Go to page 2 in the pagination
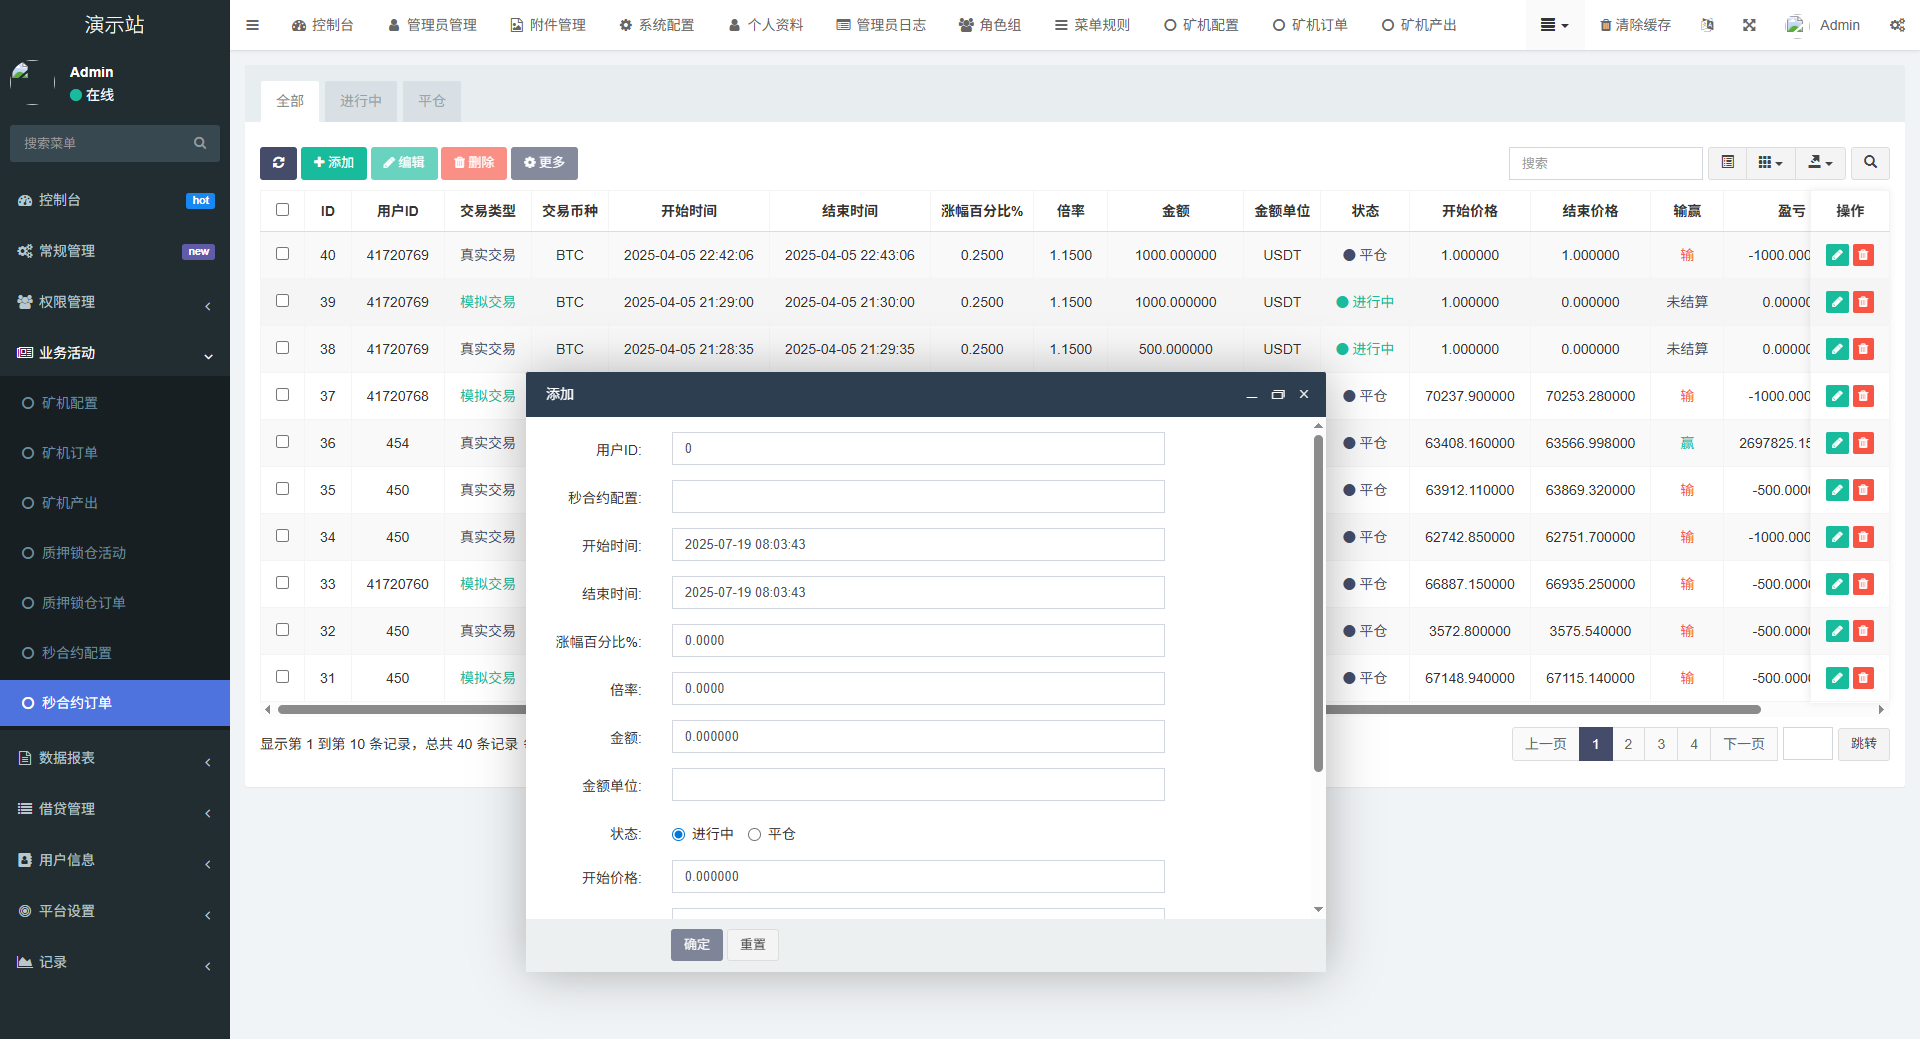 (1628, 744)
